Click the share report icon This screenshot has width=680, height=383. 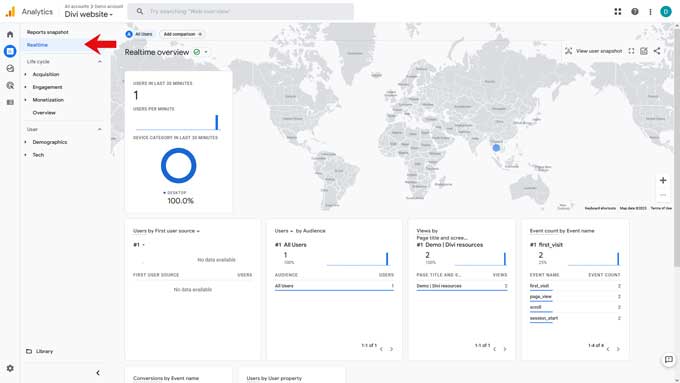657,51
